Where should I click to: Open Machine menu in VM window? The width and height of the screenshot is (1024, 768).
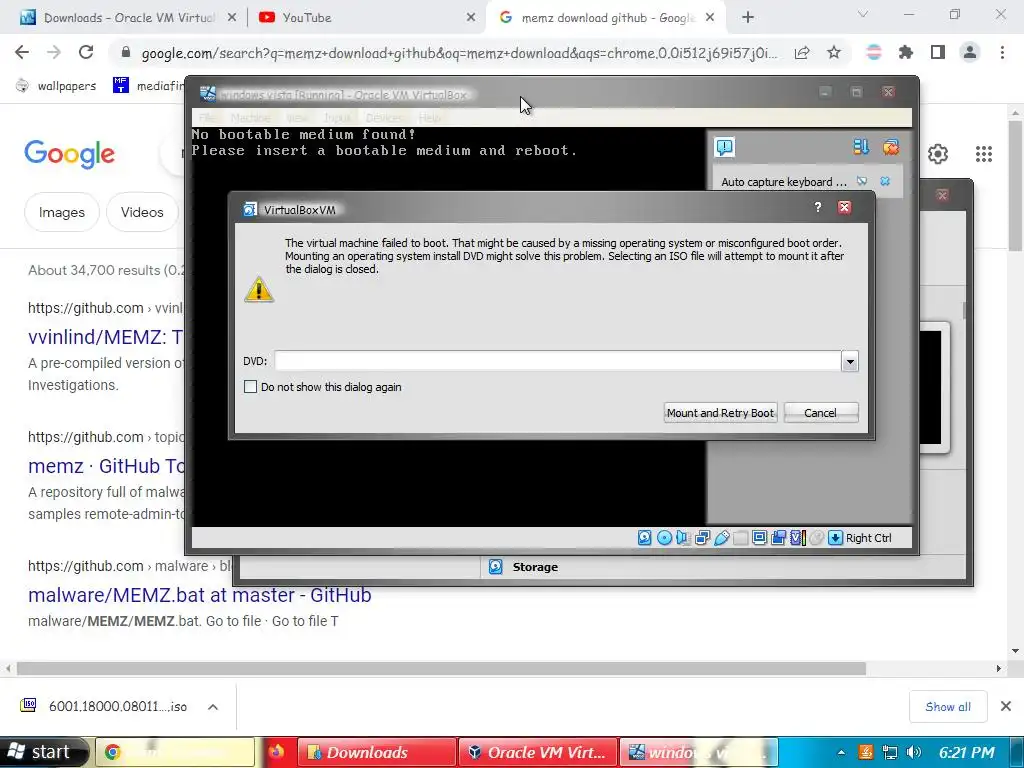tap(250, 118)
